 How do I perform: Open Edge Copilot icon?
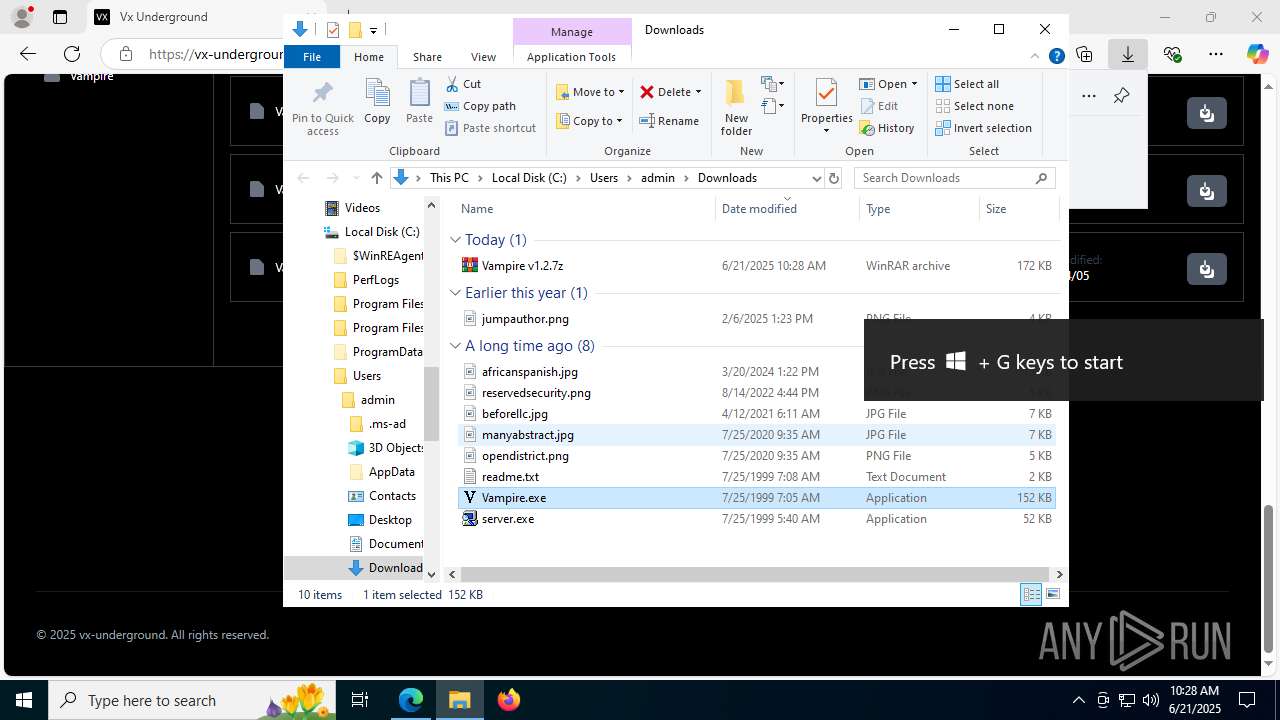[1257, 54]
